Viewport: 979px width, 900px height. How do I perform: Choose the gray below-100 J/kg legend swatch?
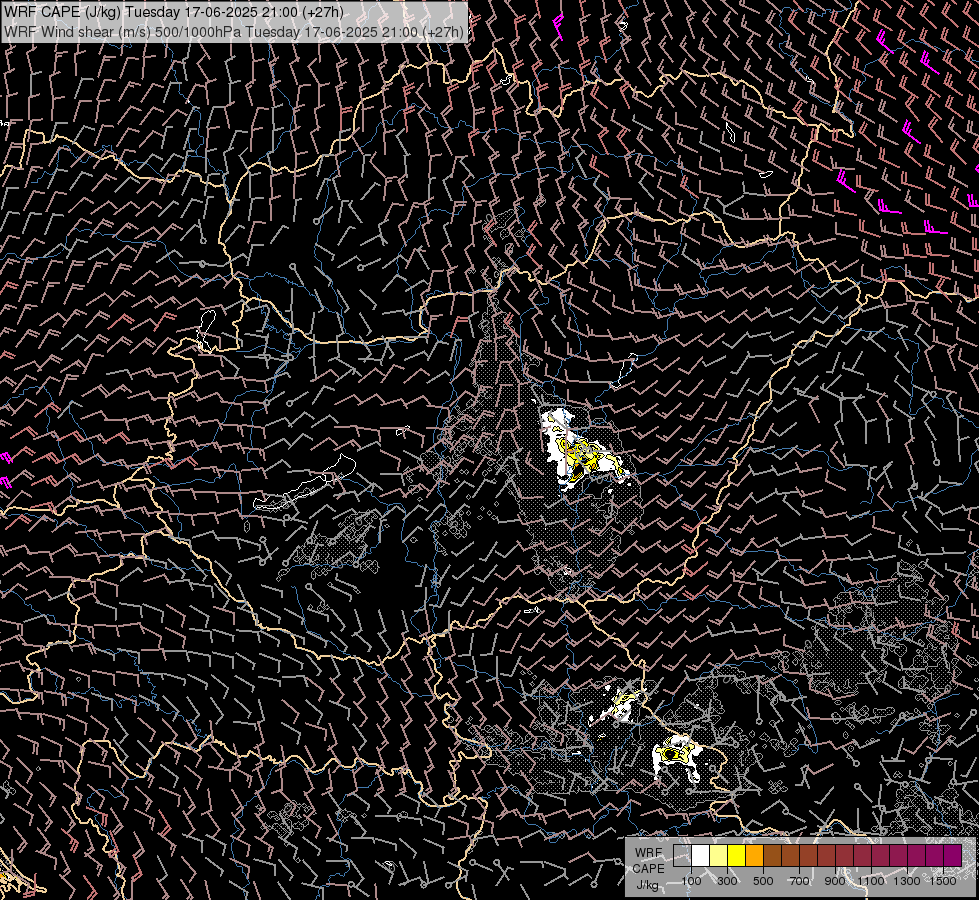(682, 856)
